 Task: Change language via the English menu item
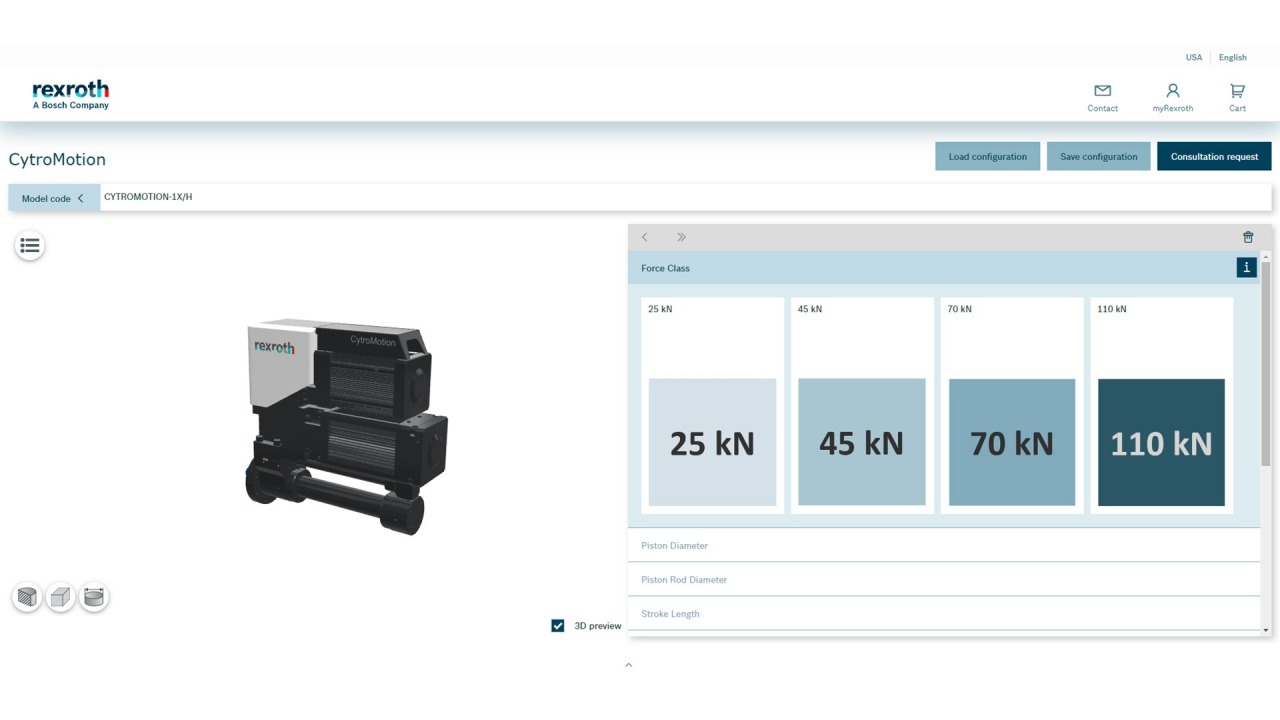point(1232,57)
